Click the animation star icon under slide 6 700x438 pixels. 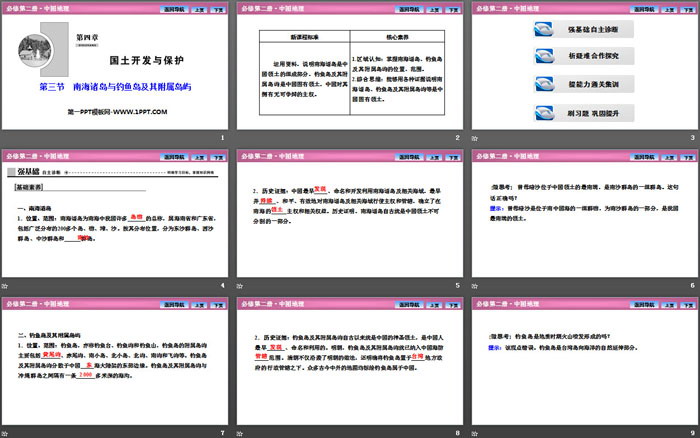[475, 286]
